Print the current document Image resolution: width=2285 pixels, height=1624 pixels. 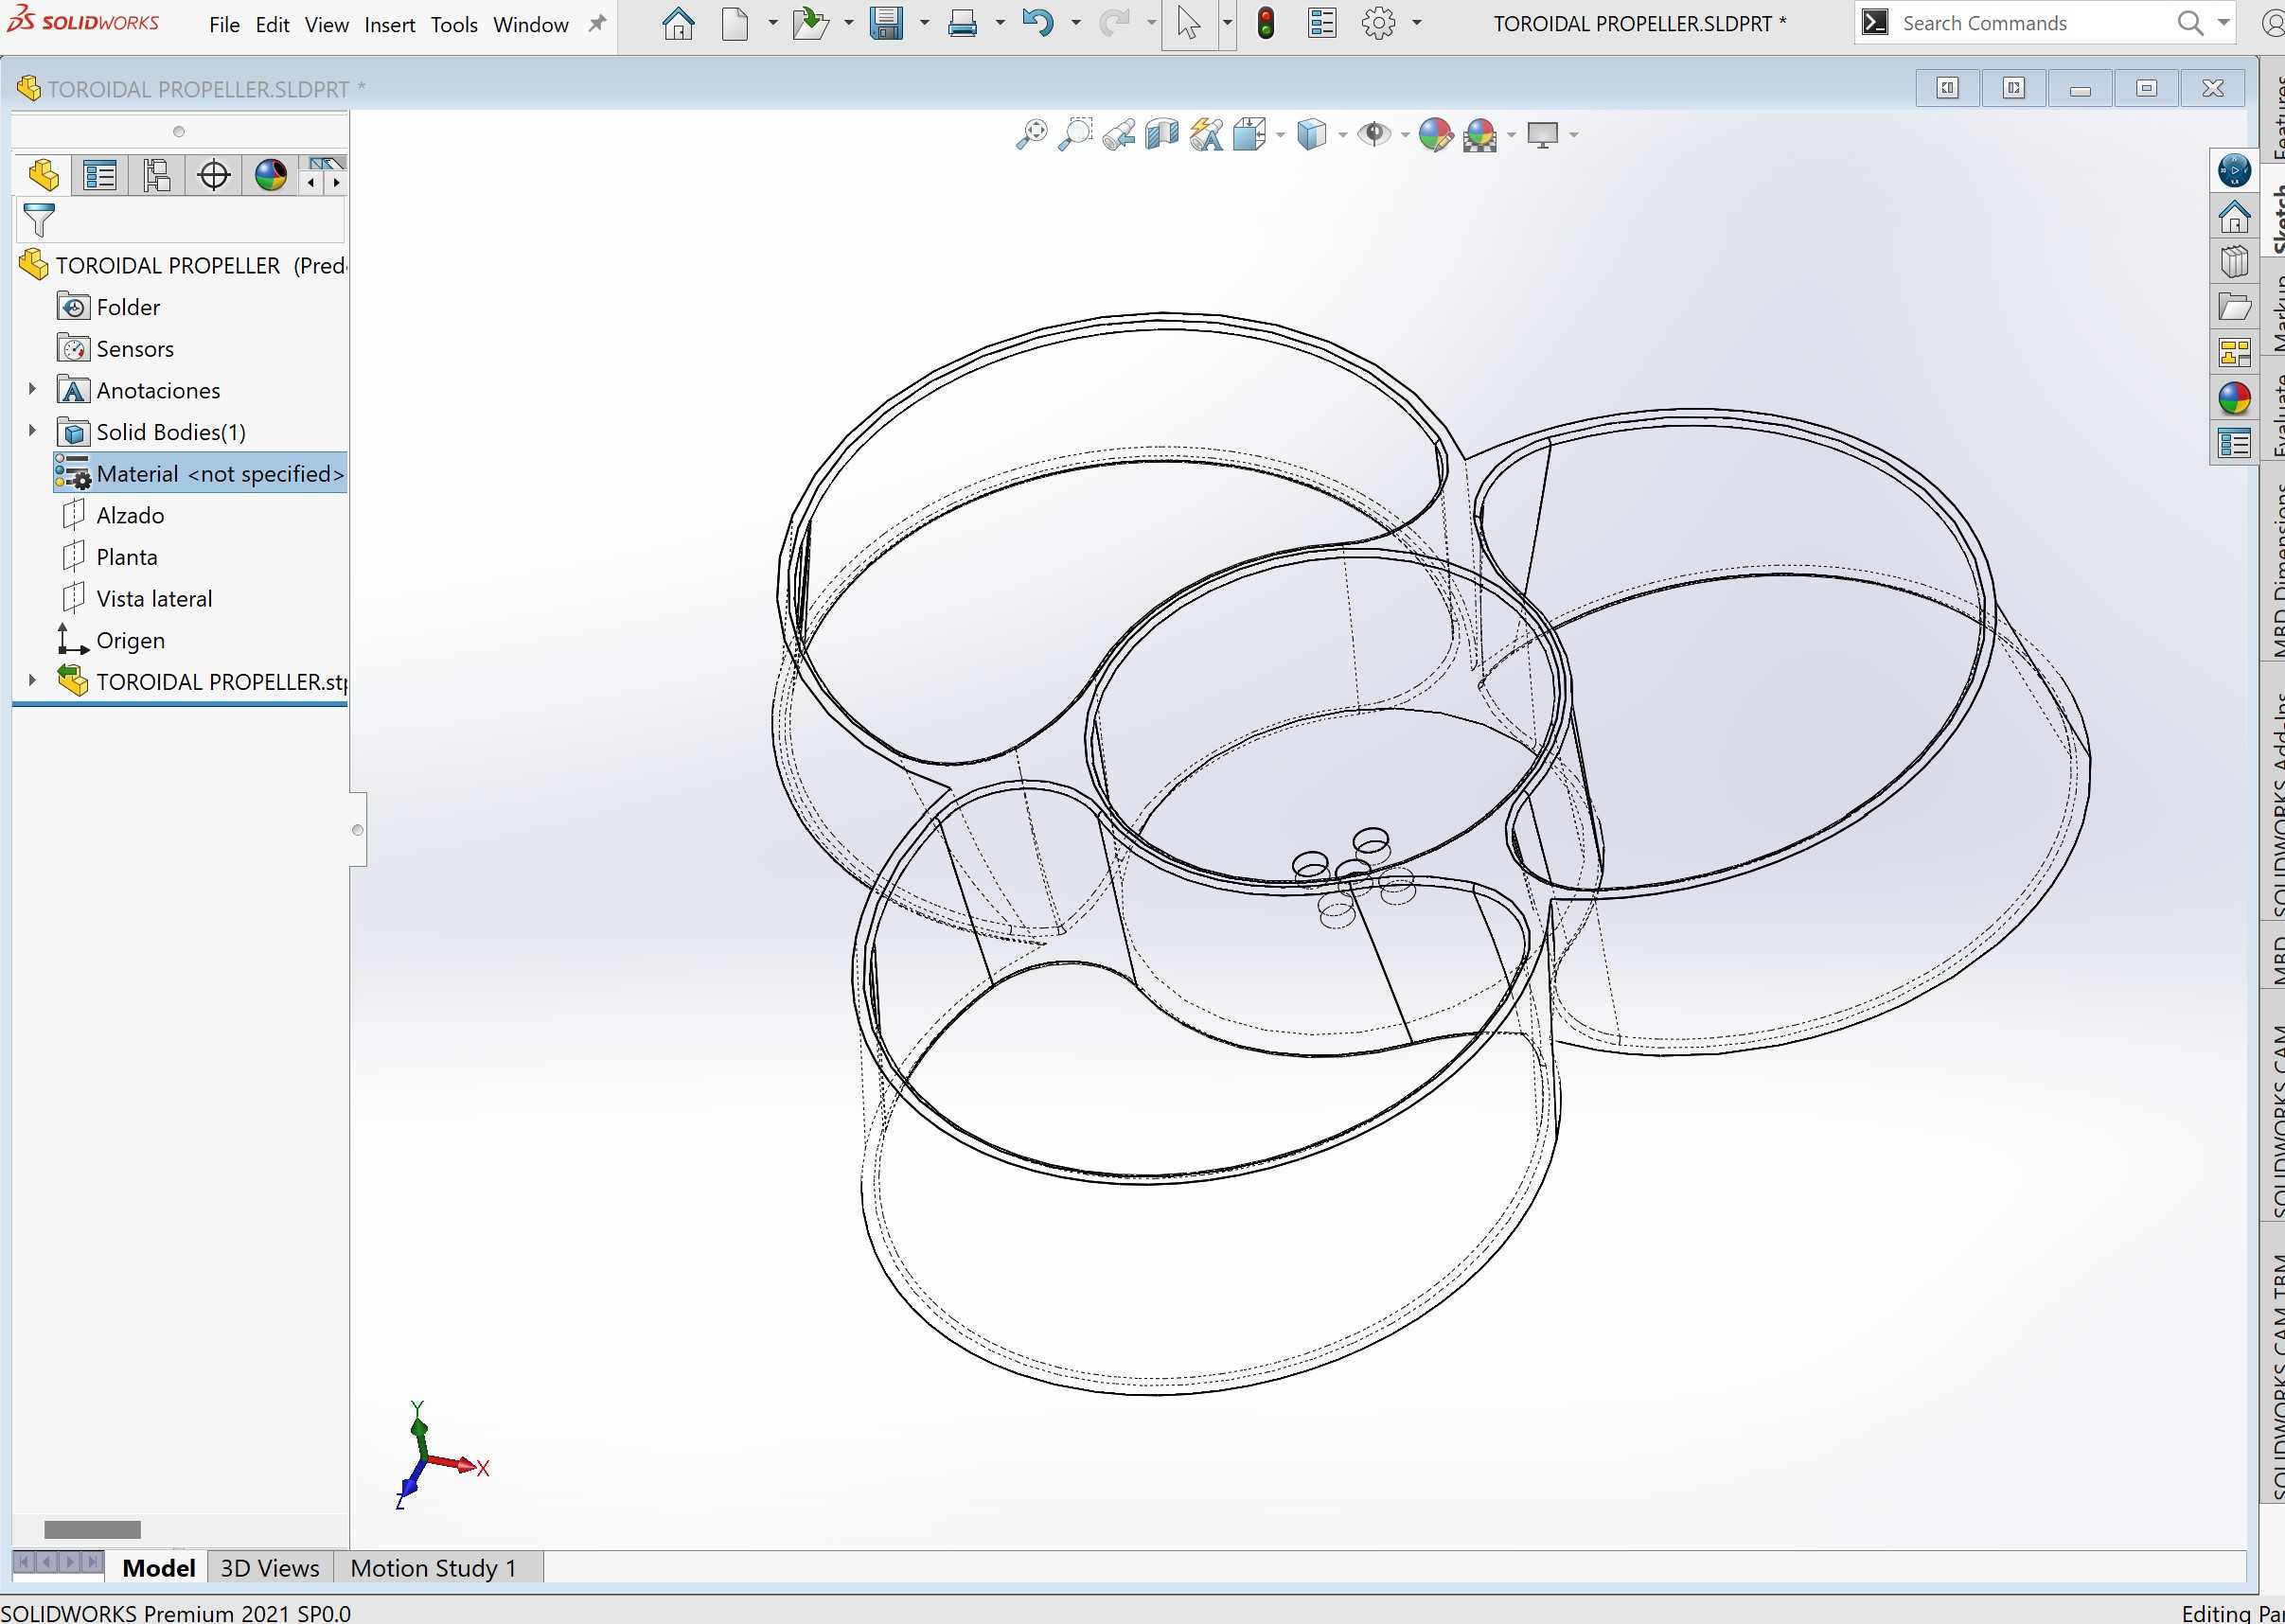[962, 23]
